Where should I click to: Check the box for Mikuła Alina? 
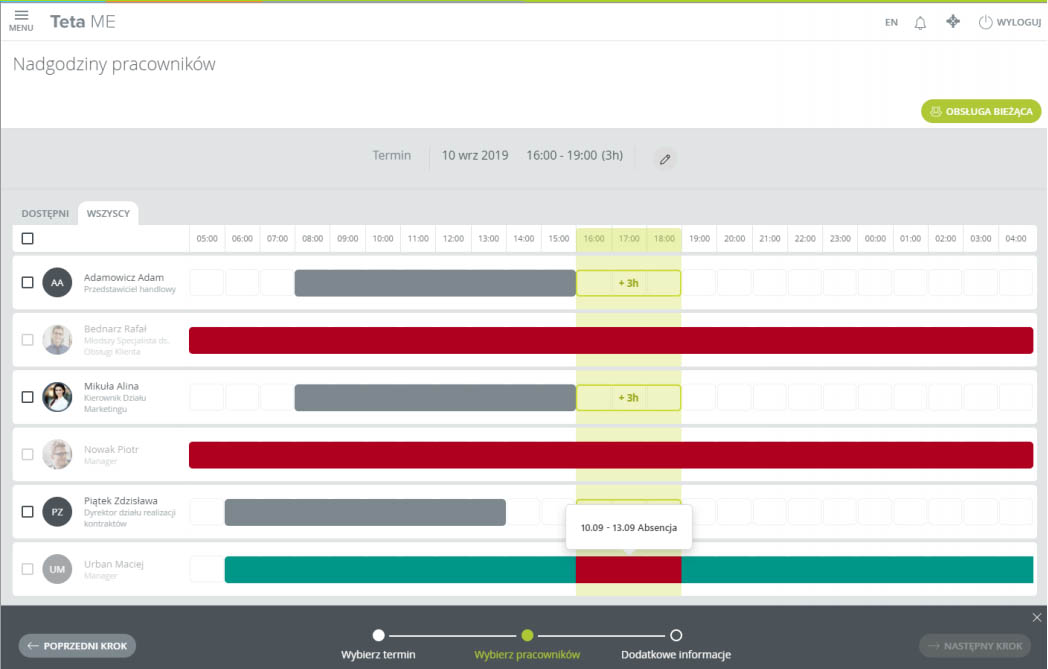pyautogui.click(x=28, y=397)
